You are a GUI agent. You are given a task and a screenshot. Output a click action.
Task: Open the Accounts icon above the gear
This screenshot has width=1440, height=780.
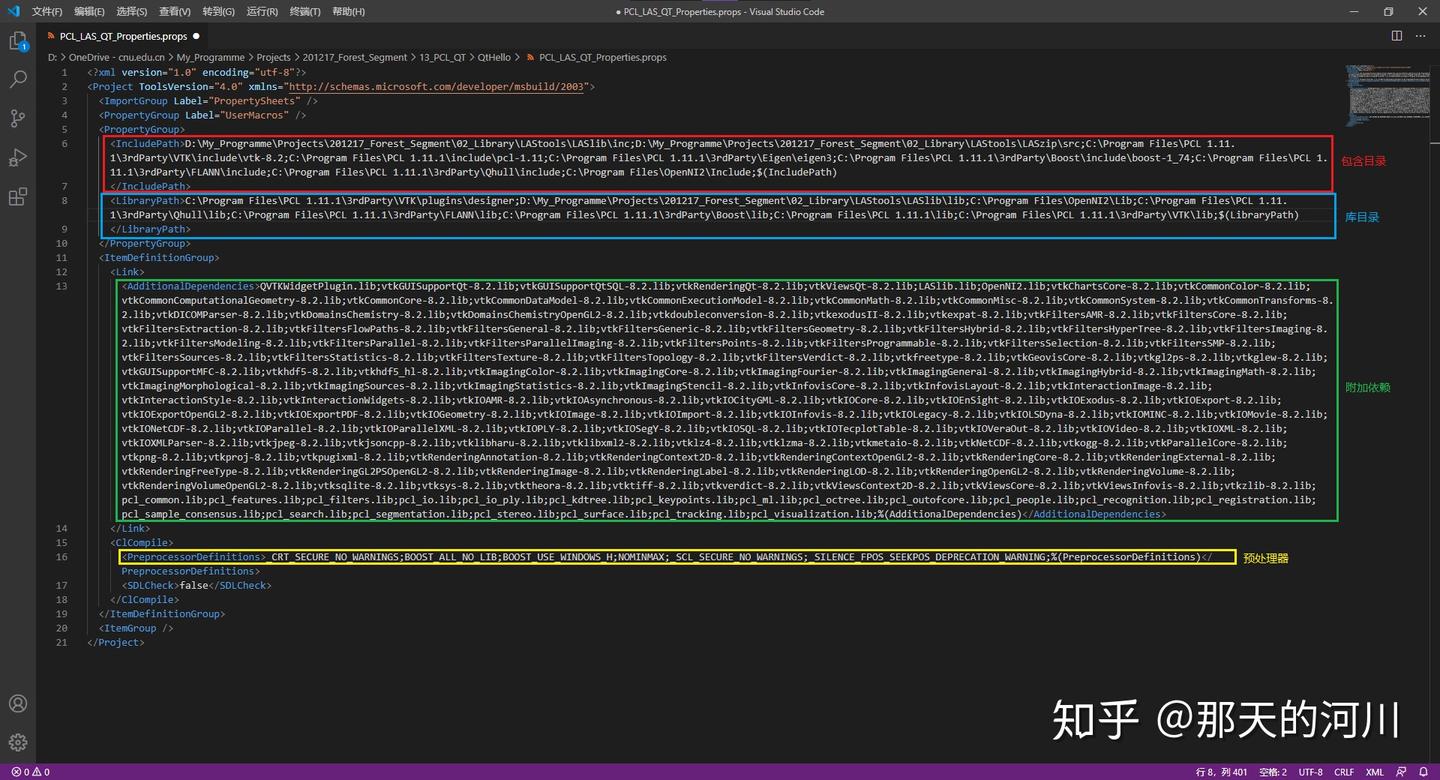coord(18,704)
